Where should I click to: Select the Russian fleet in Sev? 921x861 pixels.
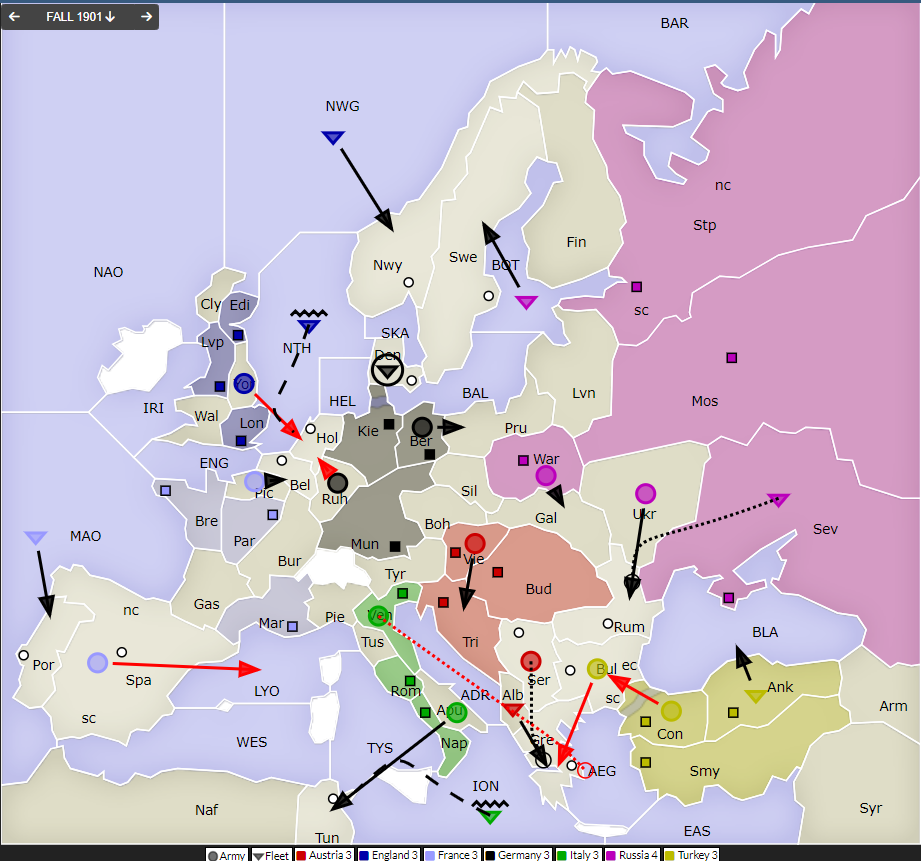click(x=779, y=500)
